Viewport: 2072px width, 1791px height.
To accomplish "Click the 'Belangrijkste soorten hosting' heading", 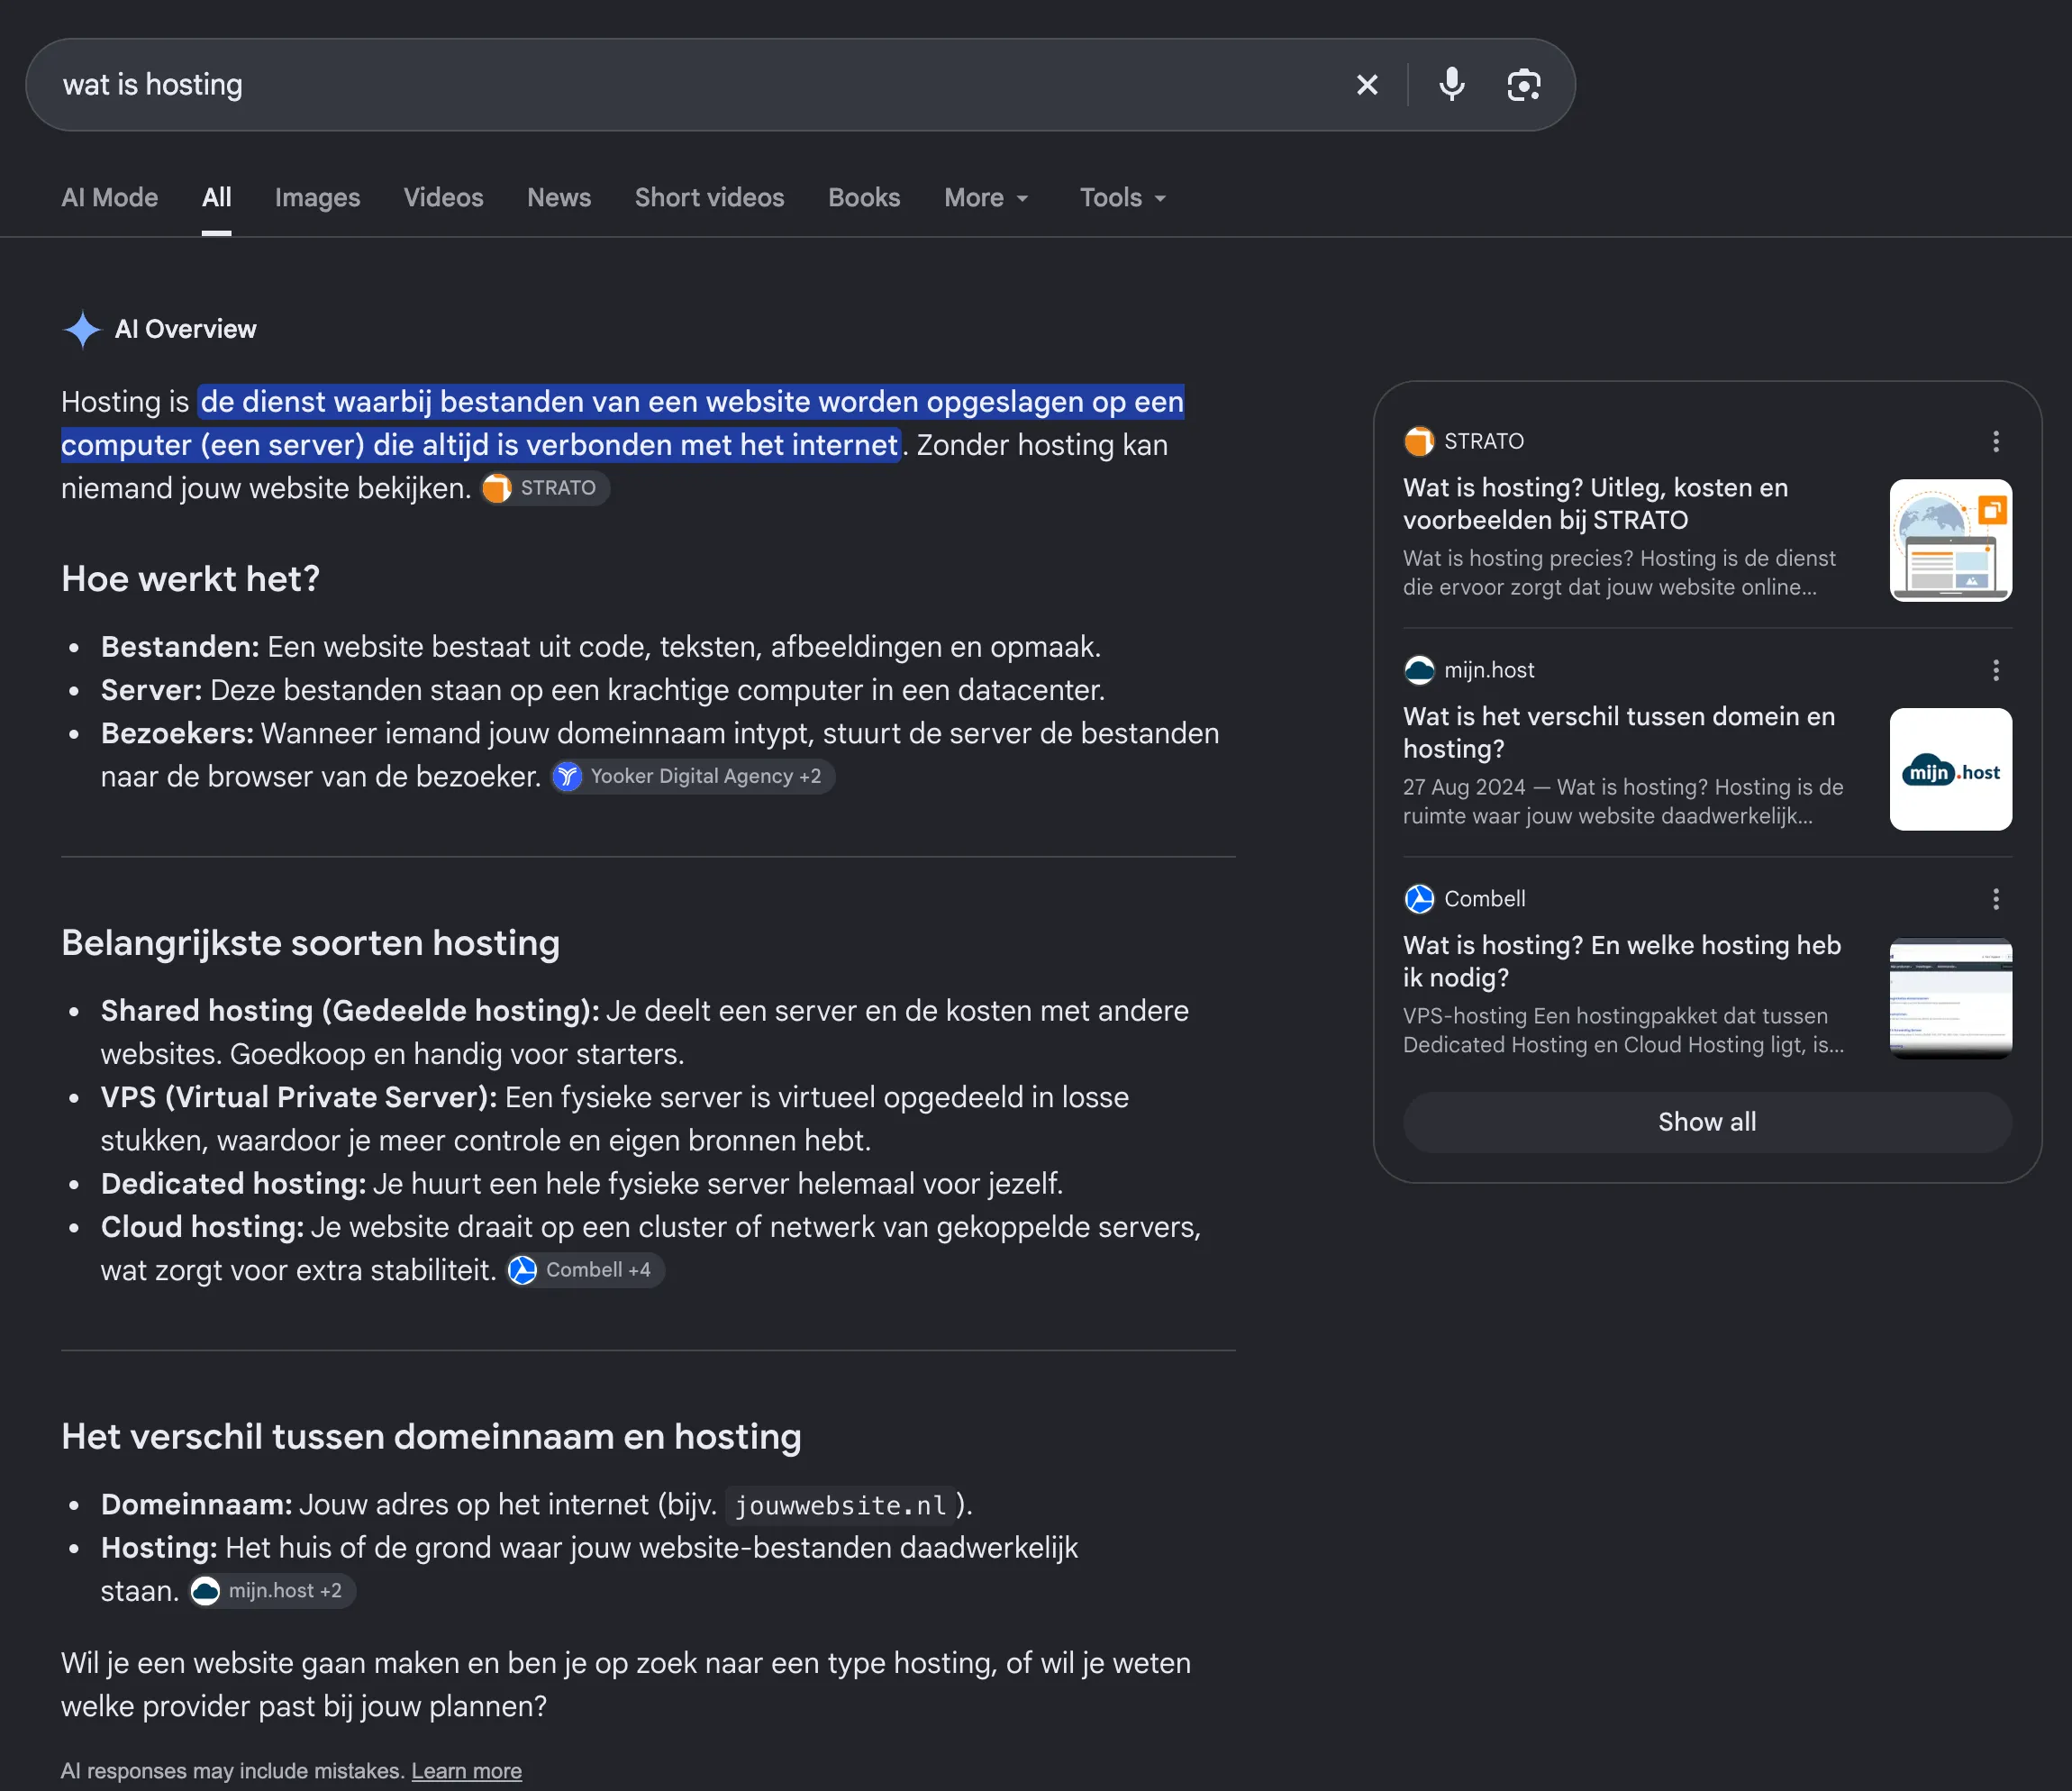I will [x=310, y=943].
